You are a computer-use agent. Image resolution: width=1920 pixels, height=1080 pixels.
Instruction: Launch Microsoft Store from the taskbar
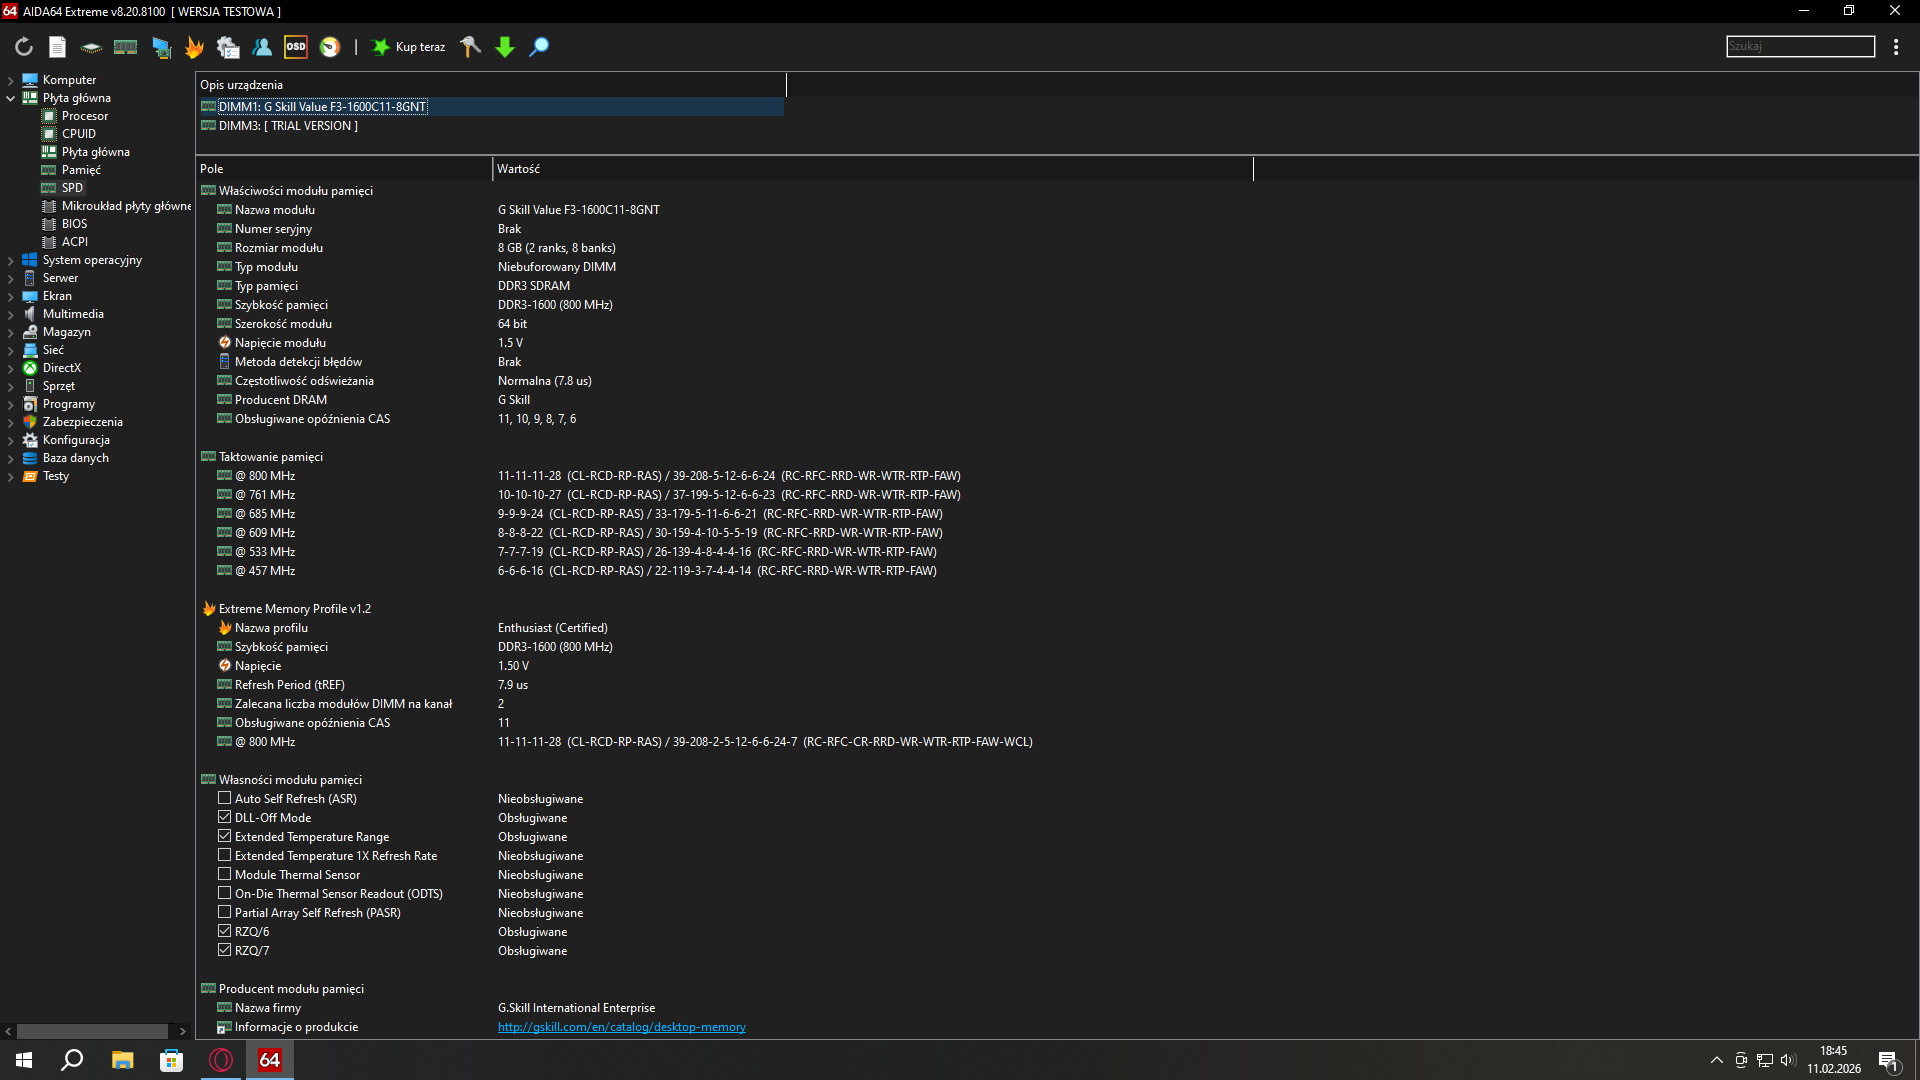click(x=171, y=1060)
